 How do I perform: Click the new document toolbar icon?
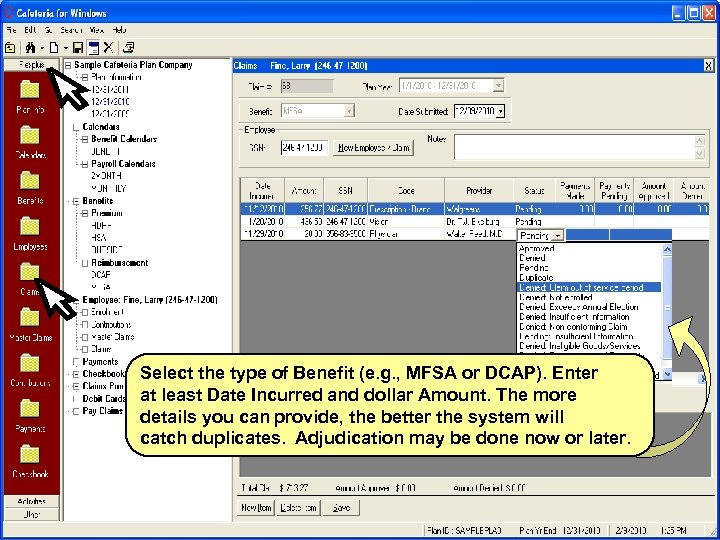[x=54, y=47]
